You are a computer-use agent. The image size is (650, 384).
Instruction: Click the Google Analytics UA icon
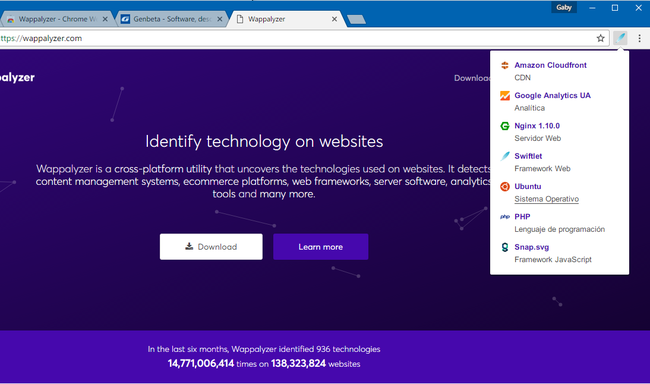504,95
